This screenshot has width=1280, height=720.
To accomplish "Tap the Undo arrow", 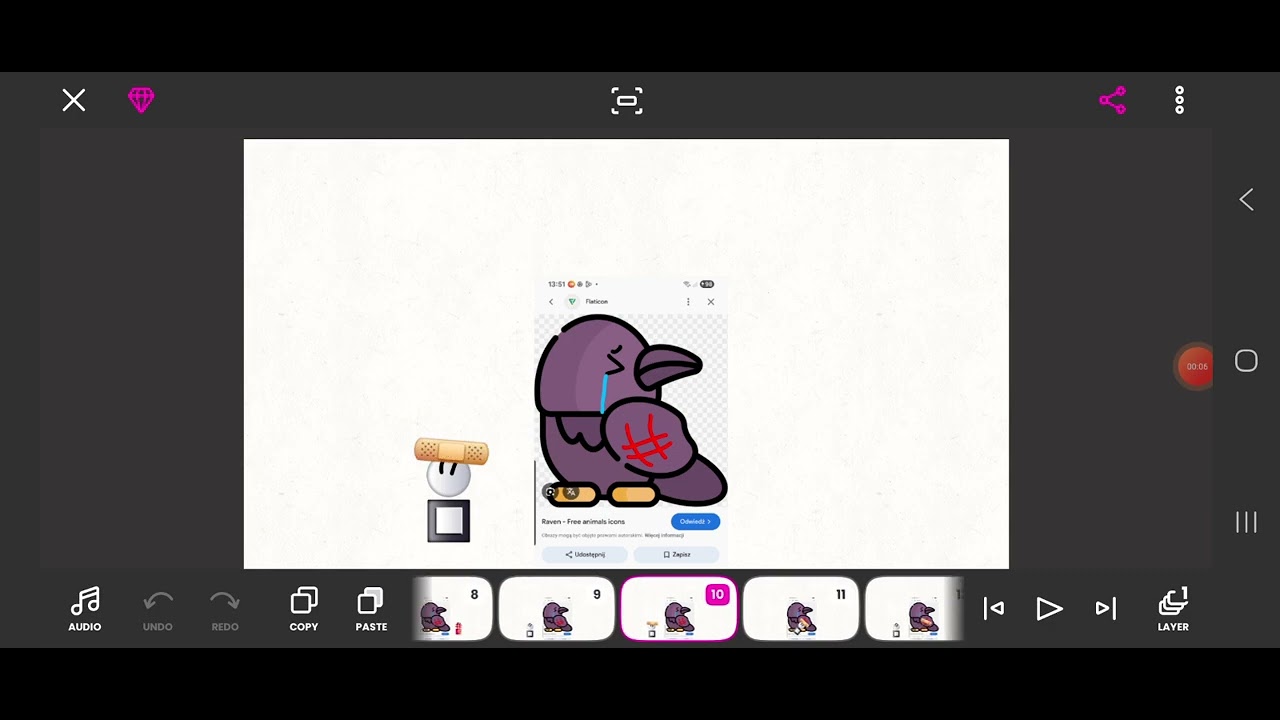I will (x=158, y=609).
